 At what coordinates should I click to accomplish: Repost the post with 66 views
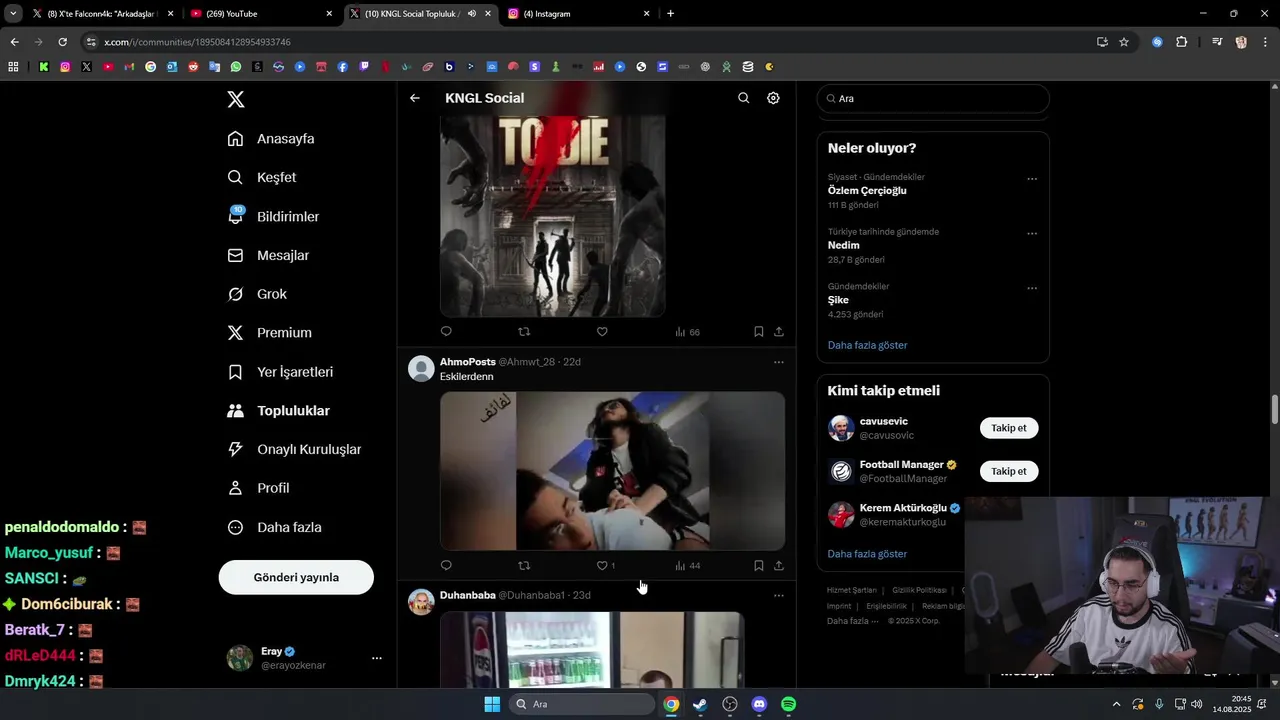click(x=524, y=331)
